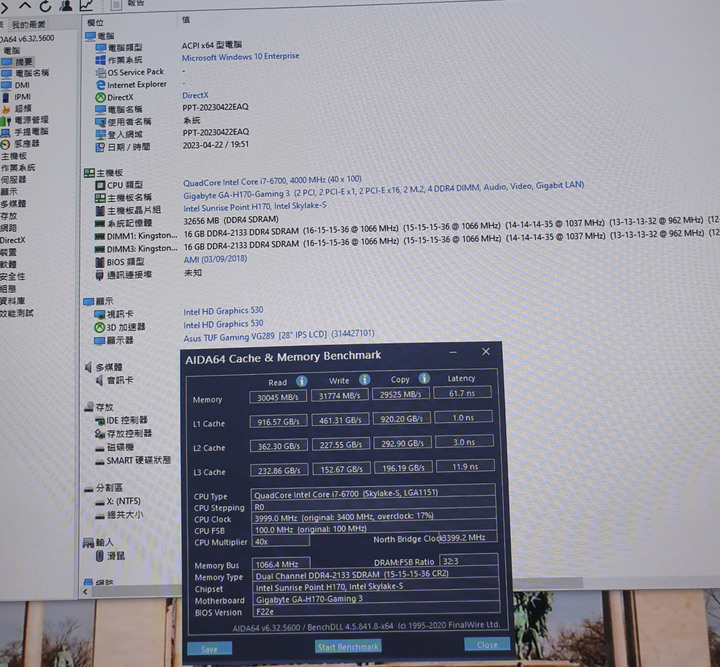Image resolution: width=720 pixels, height=667 pixels.
Task: Click info icon next to Write column
Action: pyautogui.click(x=365, y=379)
